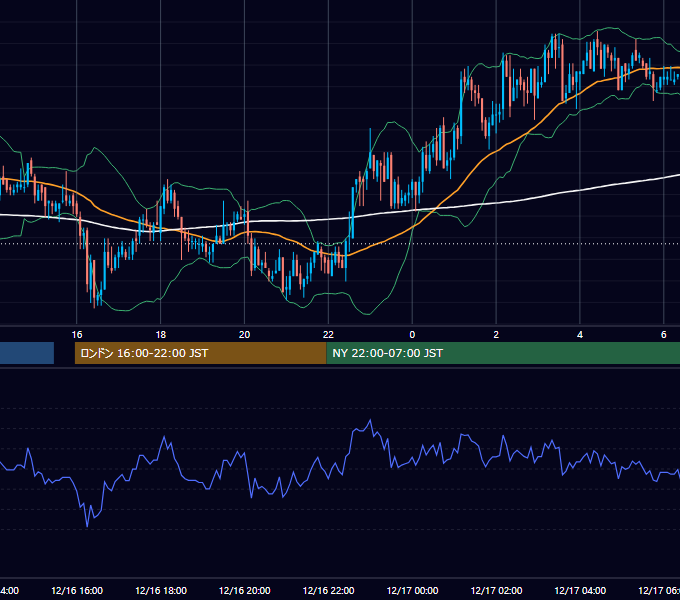
Task: Click the 12/16 20:00 time label
Action: [x=245, y=590]
